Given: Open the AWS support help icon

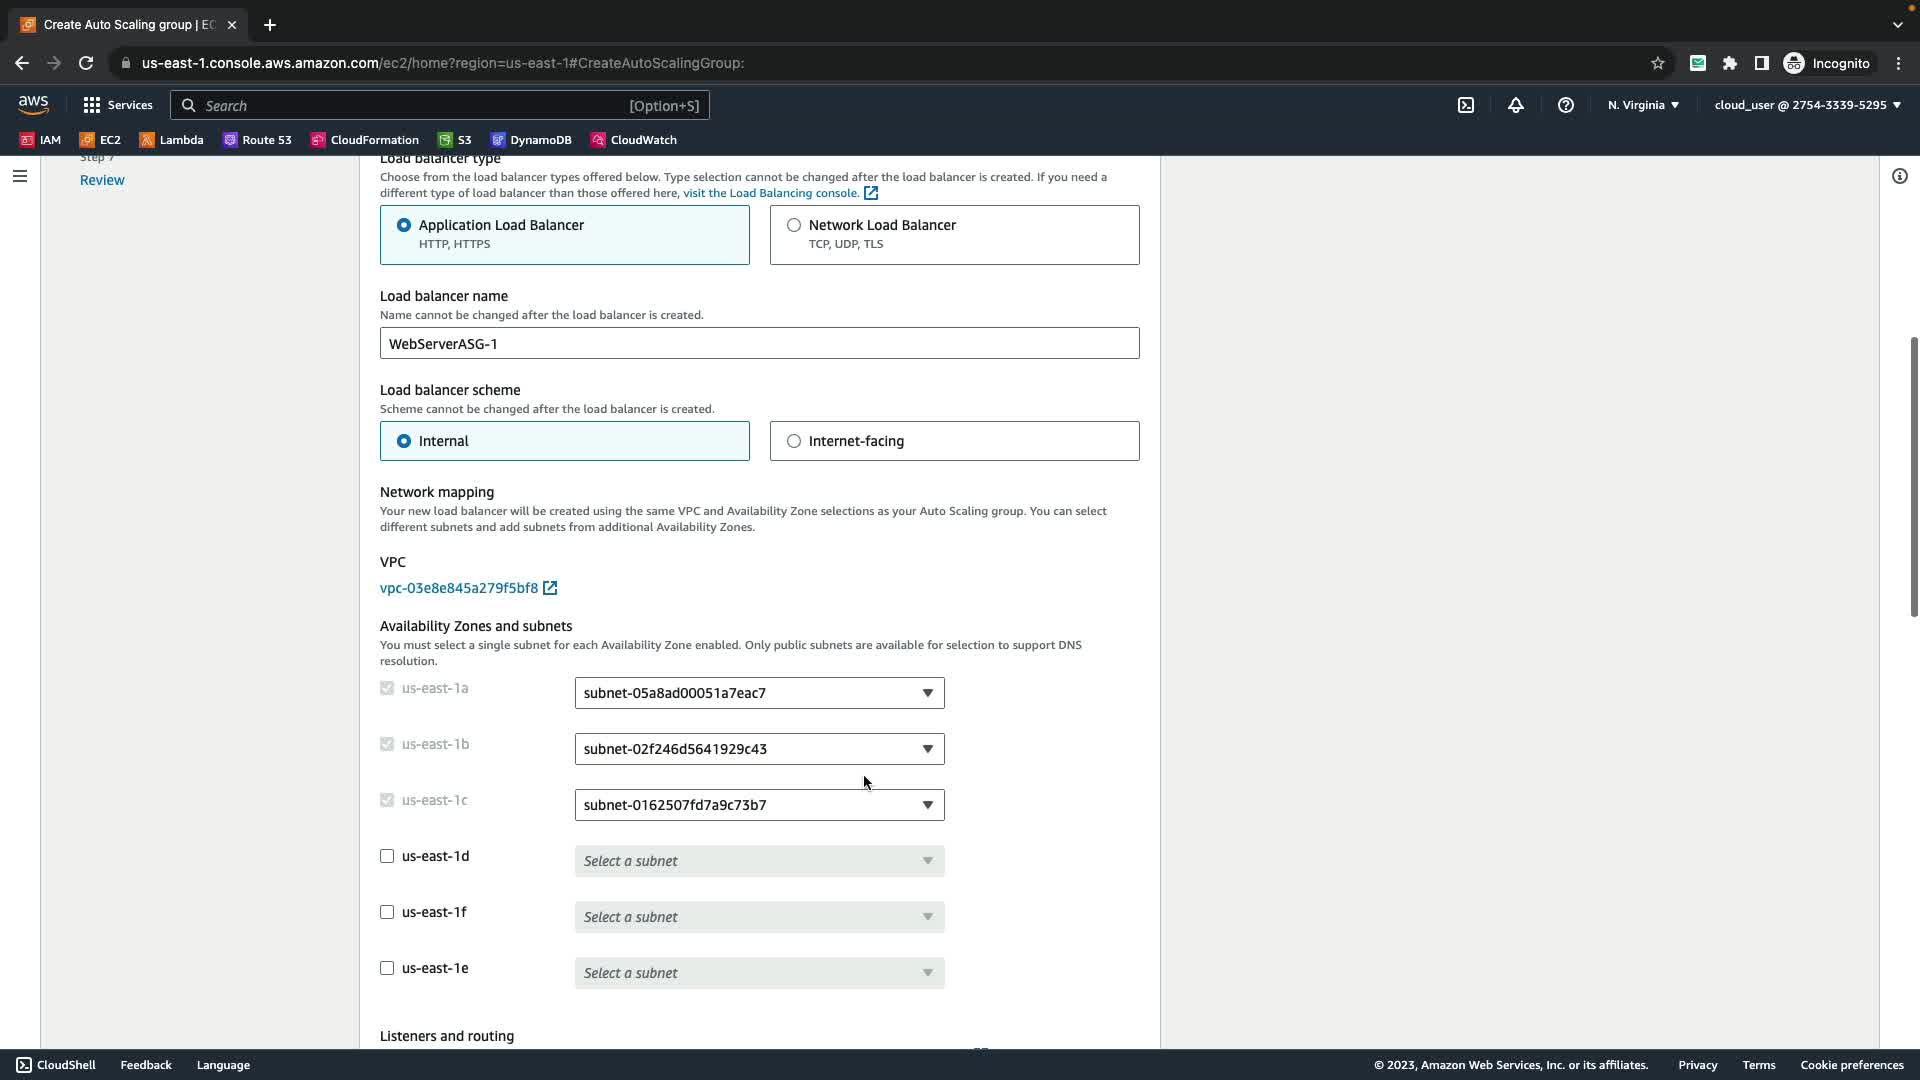Looking at the screenshot, I should coord(1565,105).
